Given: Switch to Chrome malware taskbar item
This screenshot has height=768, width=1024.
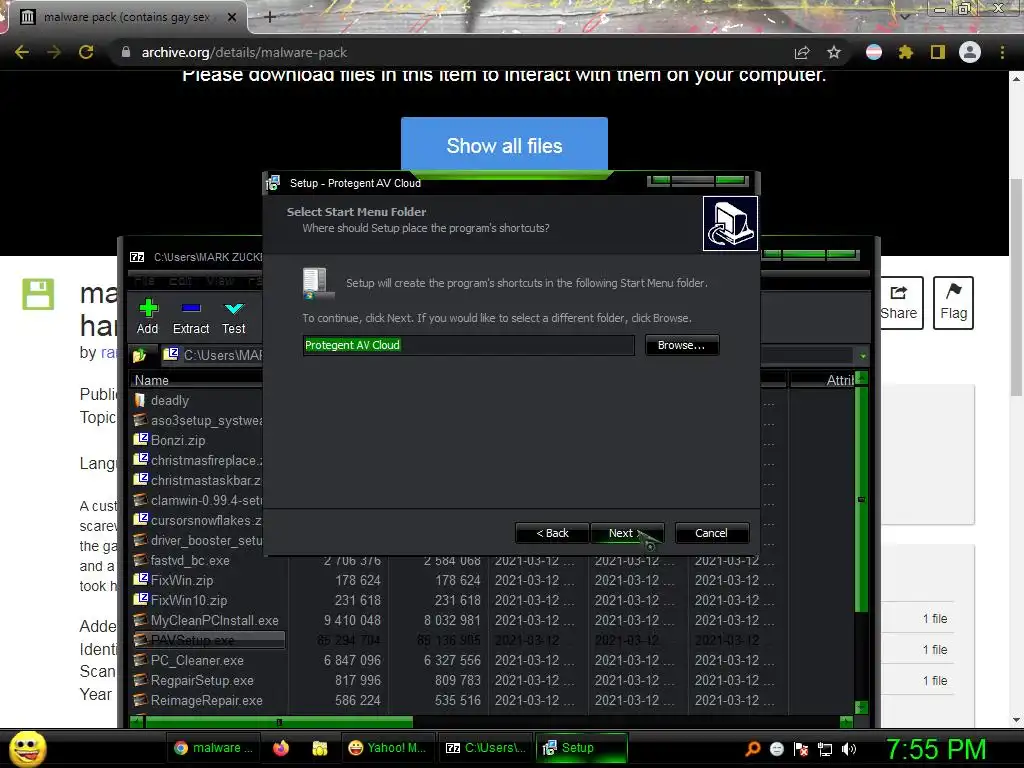Looking at the screenshot, I should point(214,748).
